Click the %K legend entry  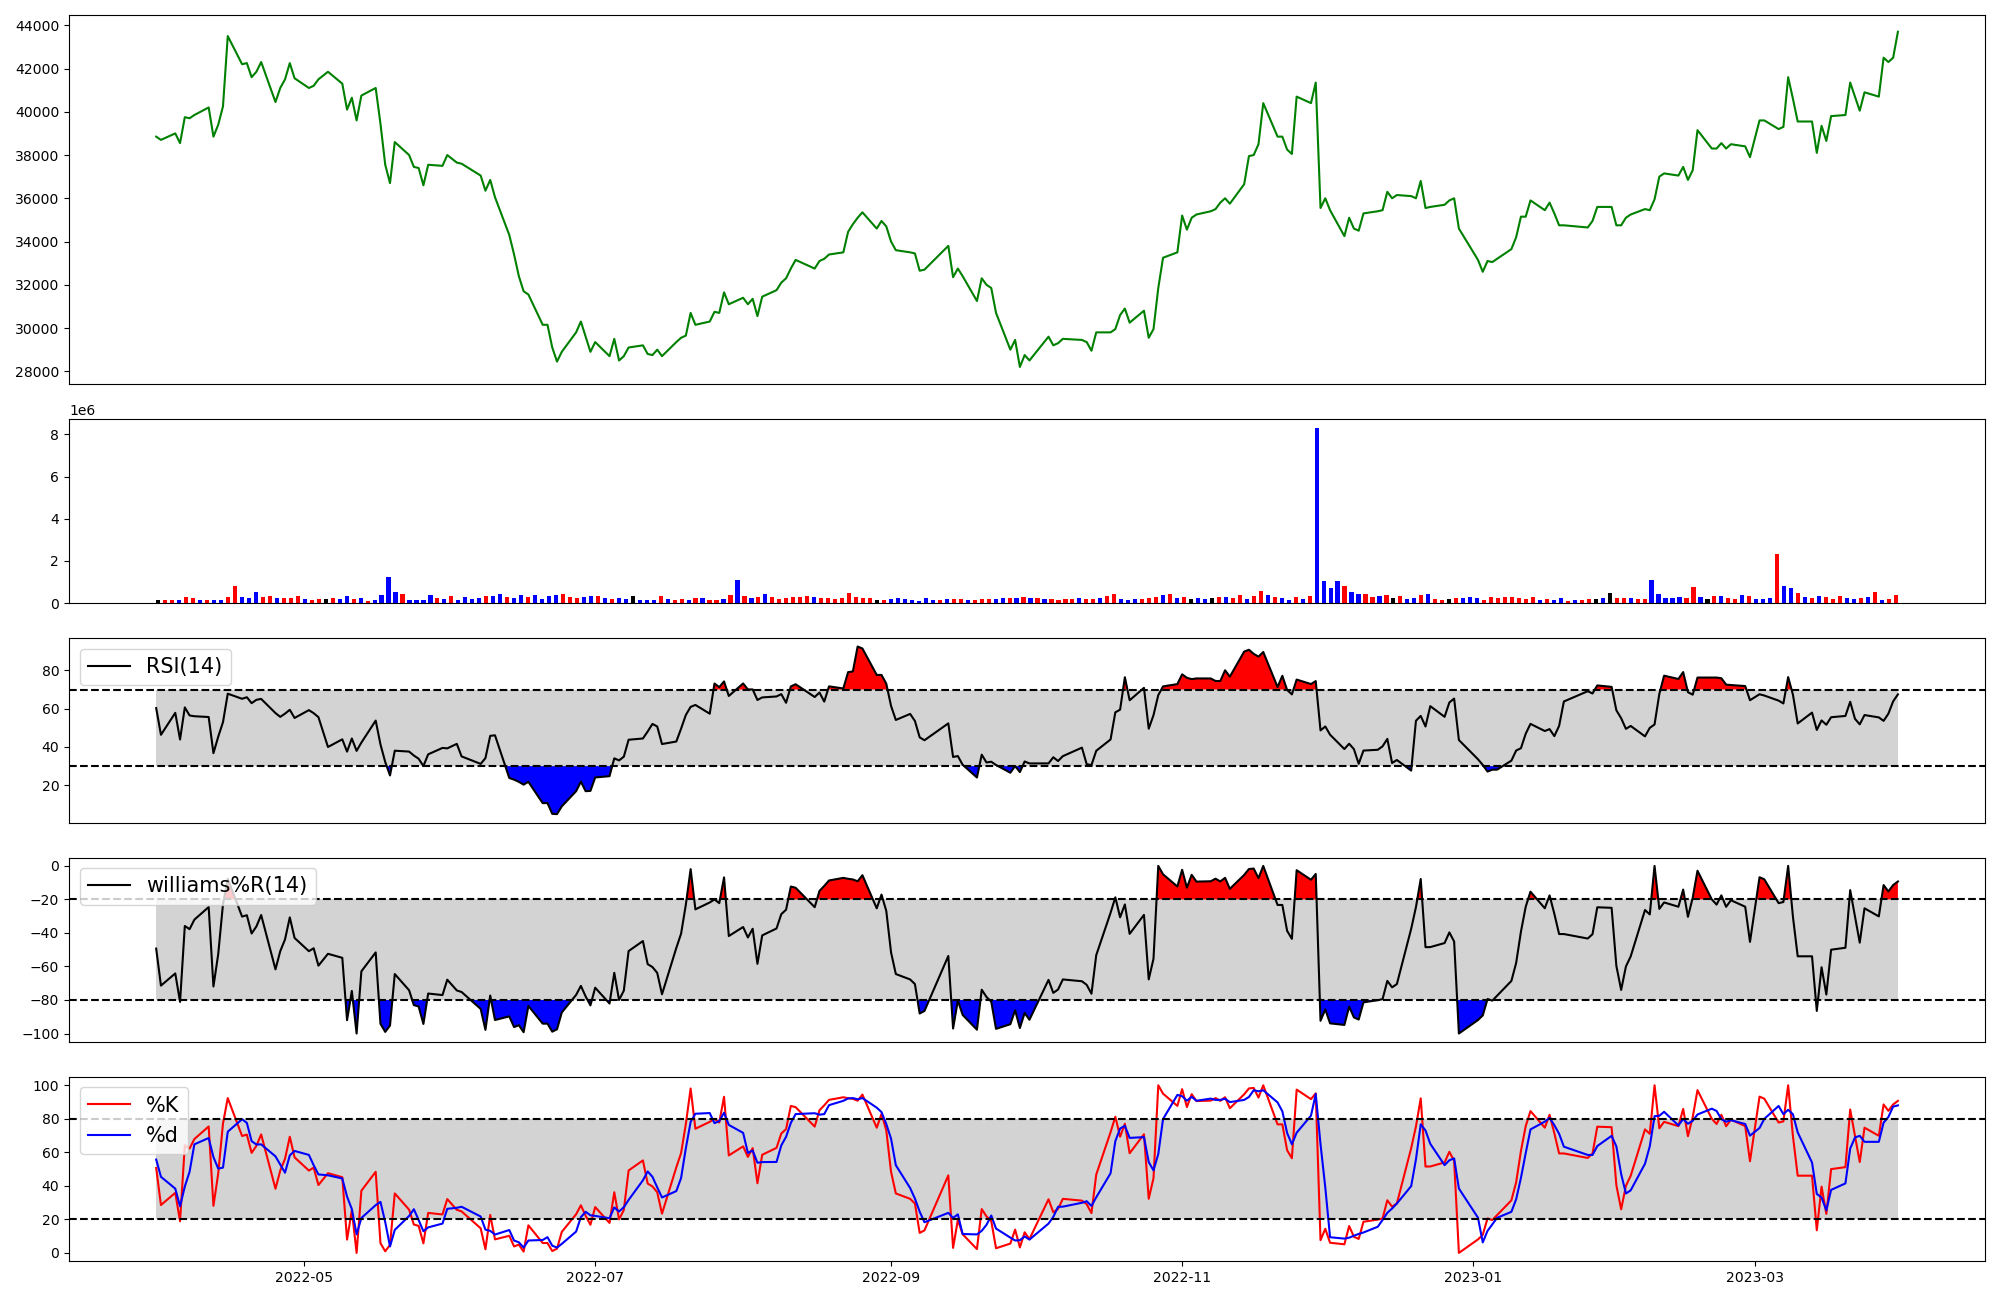pyautogui.click(x=162, y=1105)
